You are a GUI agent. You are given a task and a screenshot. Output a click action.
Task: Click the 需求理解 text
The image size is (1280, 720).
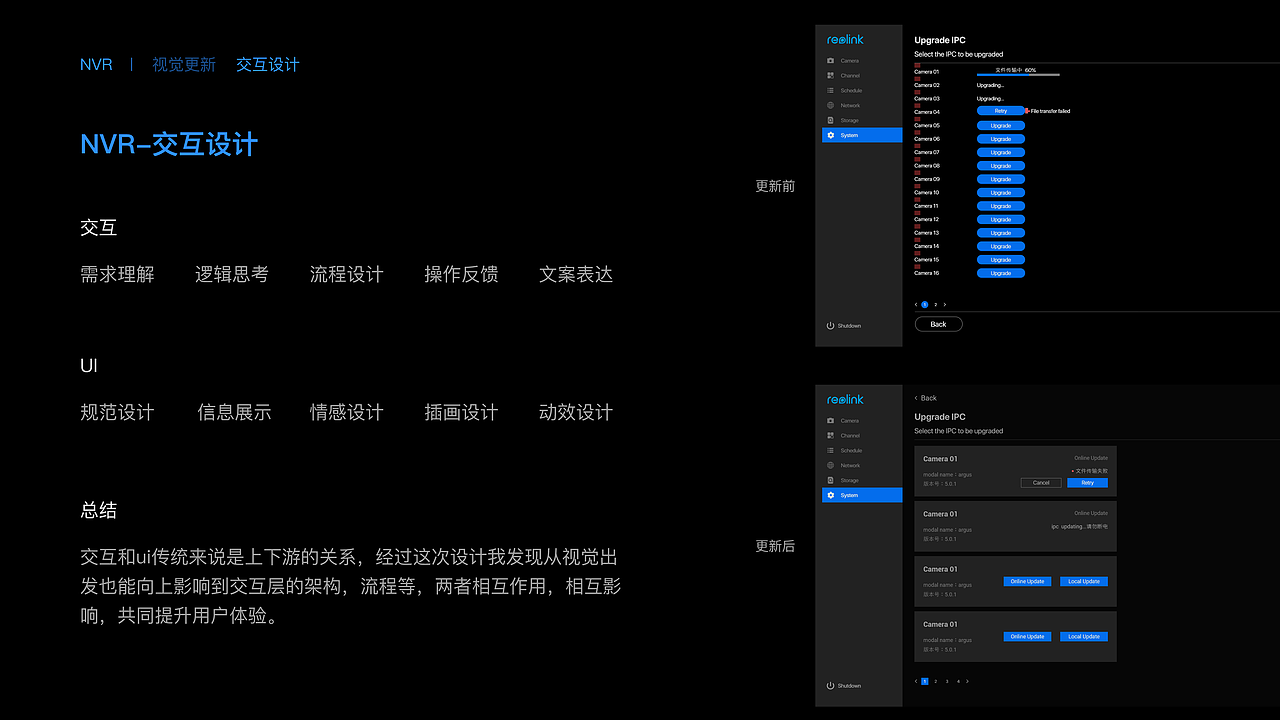click(x=117, y=274)
